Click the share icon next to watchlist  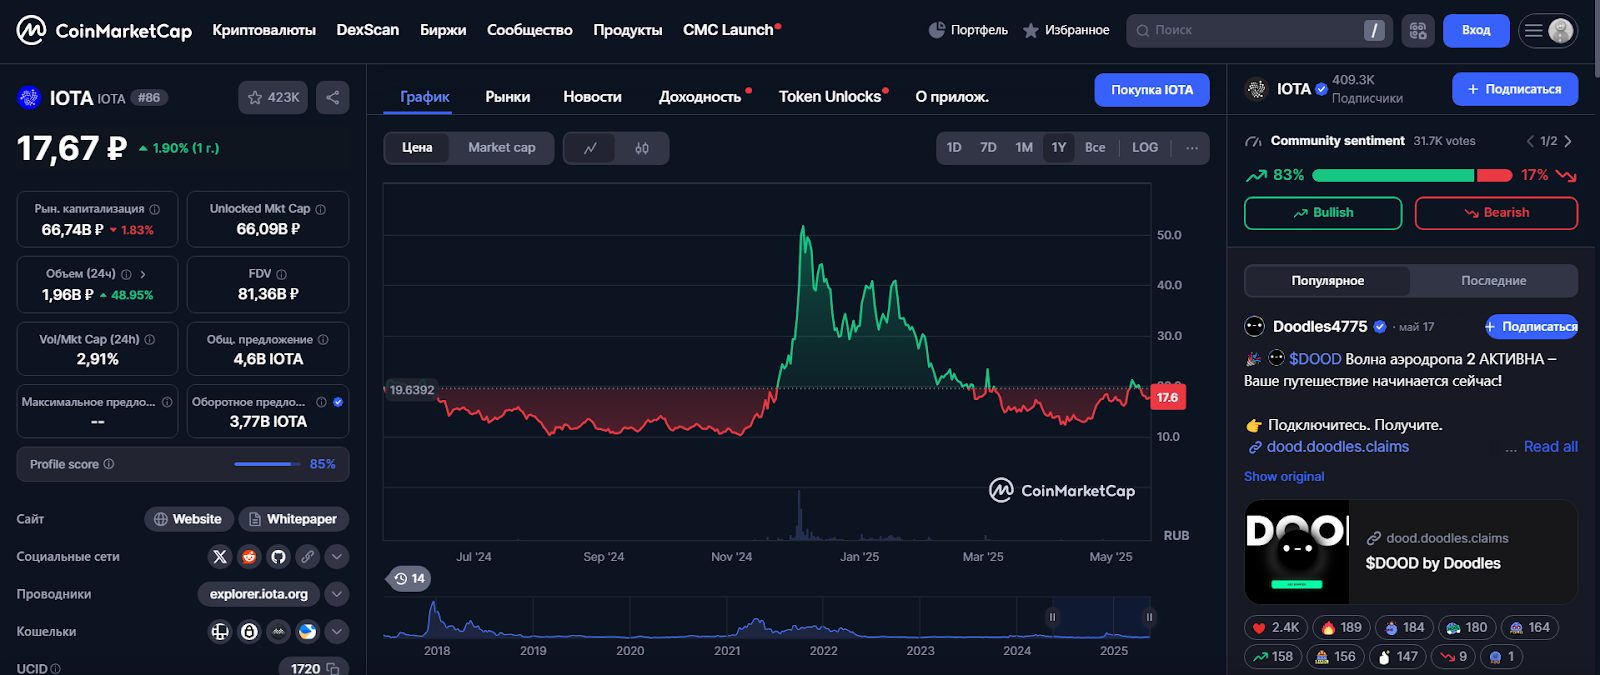click(333, 97)
